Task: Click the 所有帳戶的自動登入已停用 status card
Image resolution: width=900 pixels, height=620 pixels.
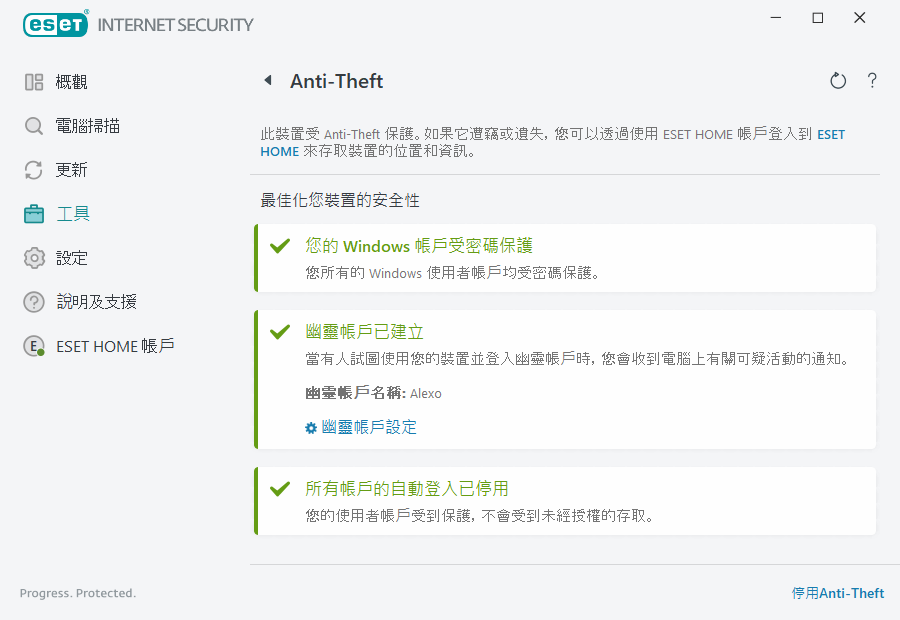Action: [565, 501]
